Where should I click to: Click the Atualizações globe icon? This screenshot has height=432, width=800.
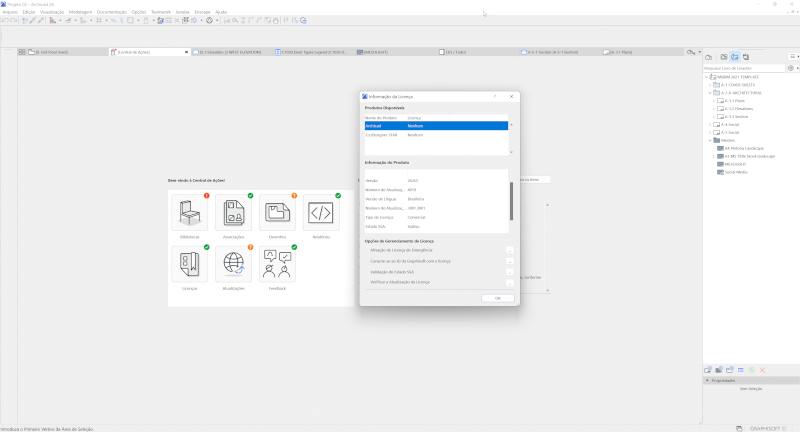(234, 264)
